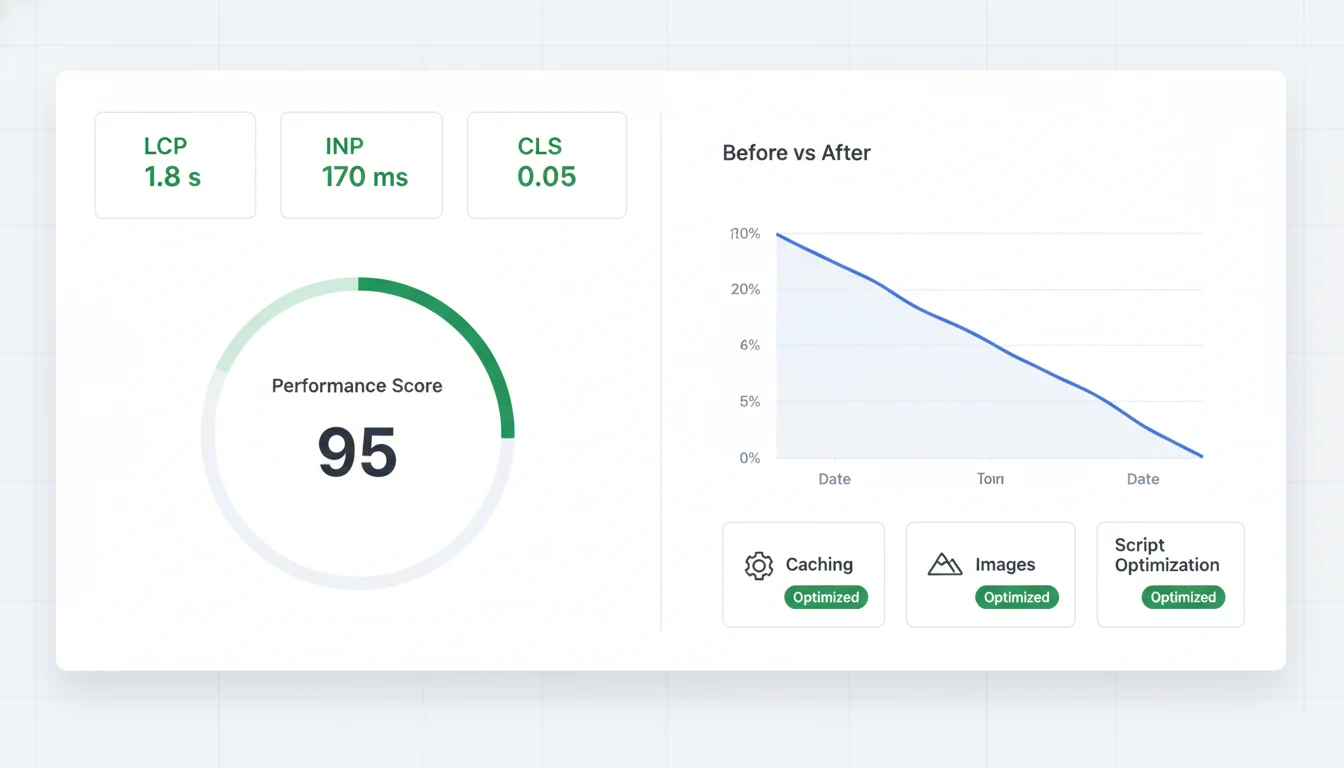Click the first Date axis label

tap(834, 479)
